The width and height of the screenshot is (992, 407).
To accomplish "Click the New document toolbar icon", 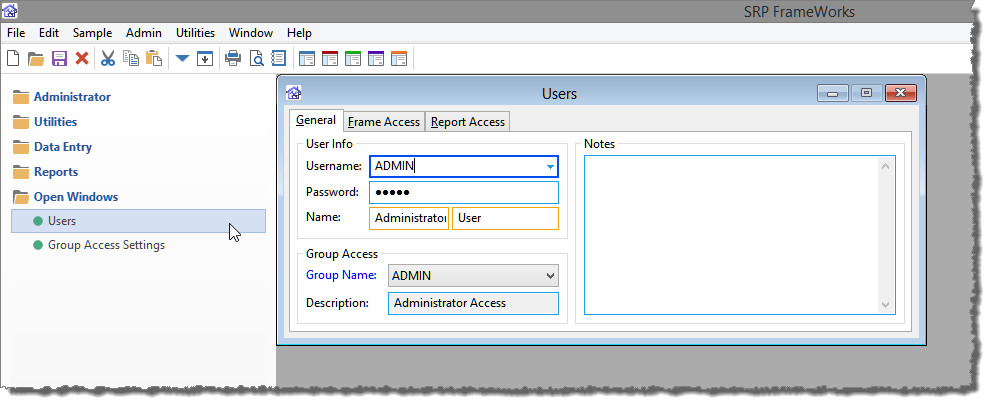I will (x=13, y=59).
